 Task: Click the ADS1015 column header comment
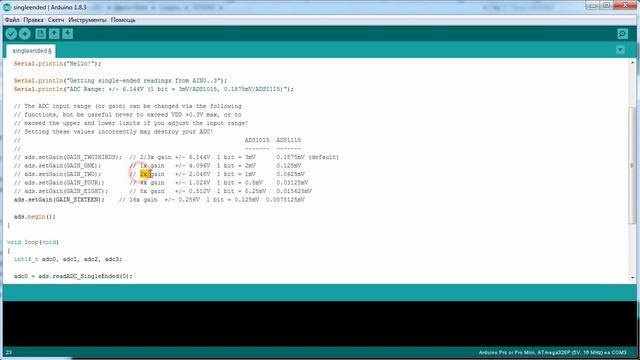257,140
